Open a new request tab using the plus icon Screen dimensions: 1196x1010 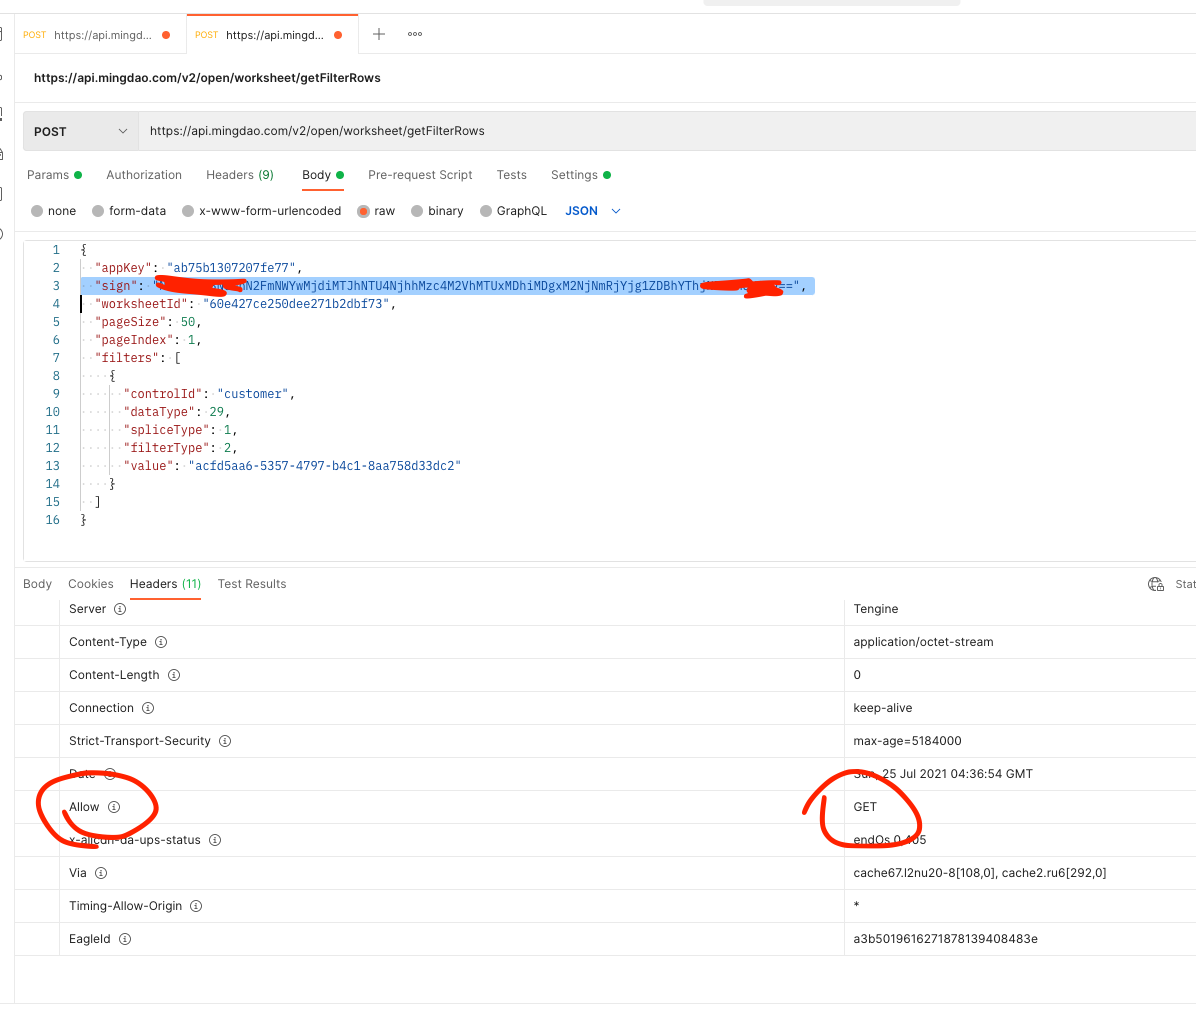coord(378,33)
